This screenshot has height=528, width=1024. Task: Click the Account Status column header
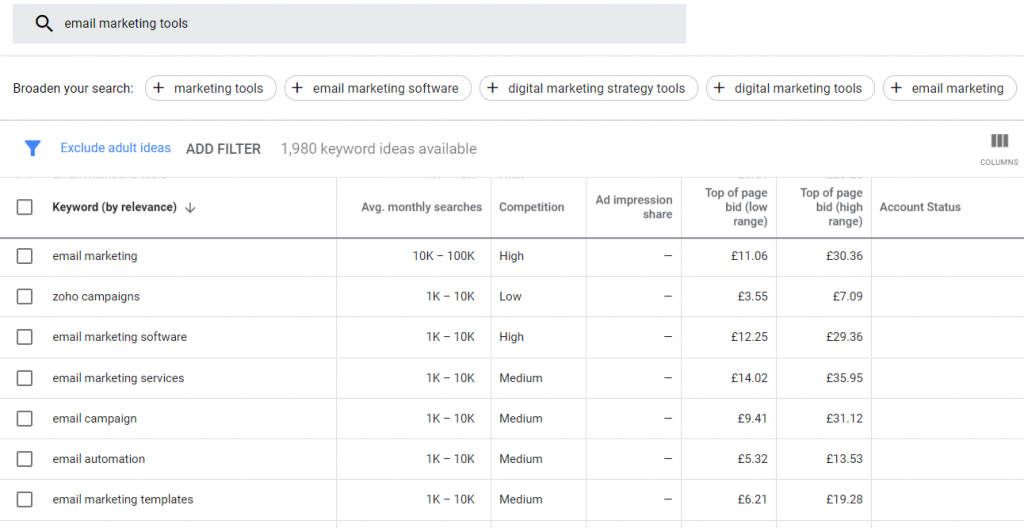[x=920, y=207]
